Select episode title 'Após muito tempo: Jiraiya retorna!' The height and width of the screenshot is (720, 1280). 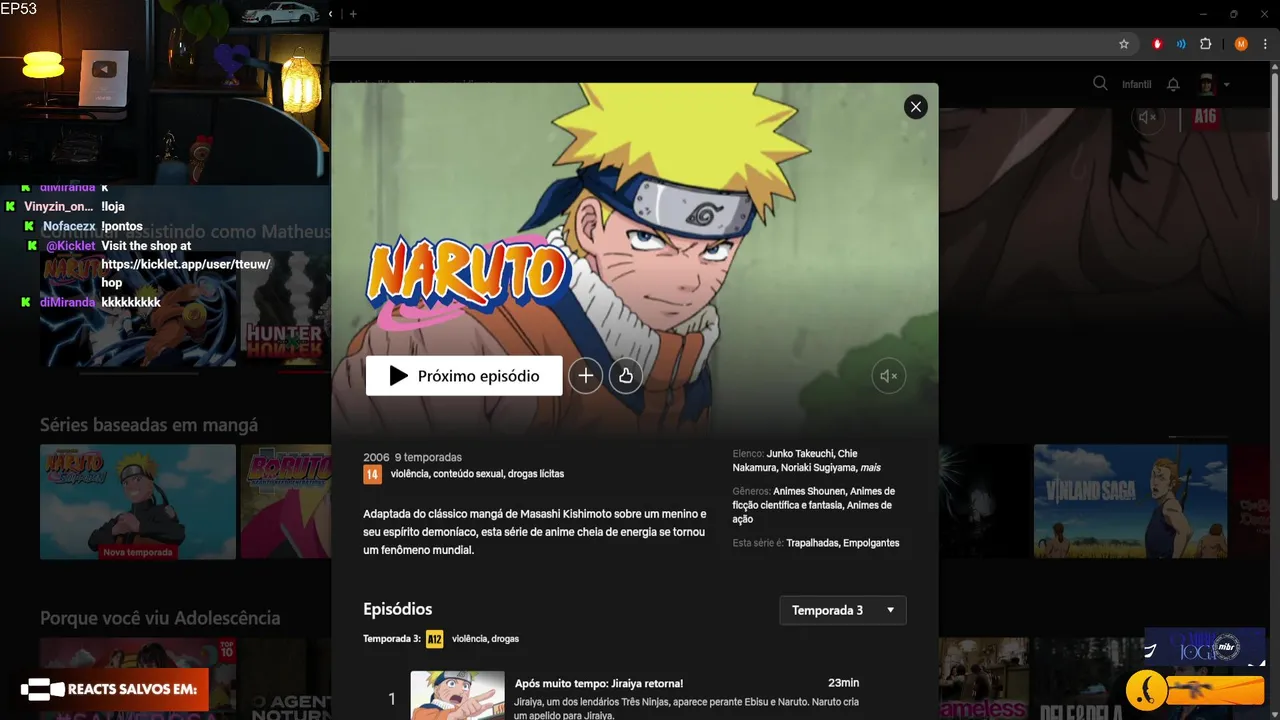[x=599, y=683]
